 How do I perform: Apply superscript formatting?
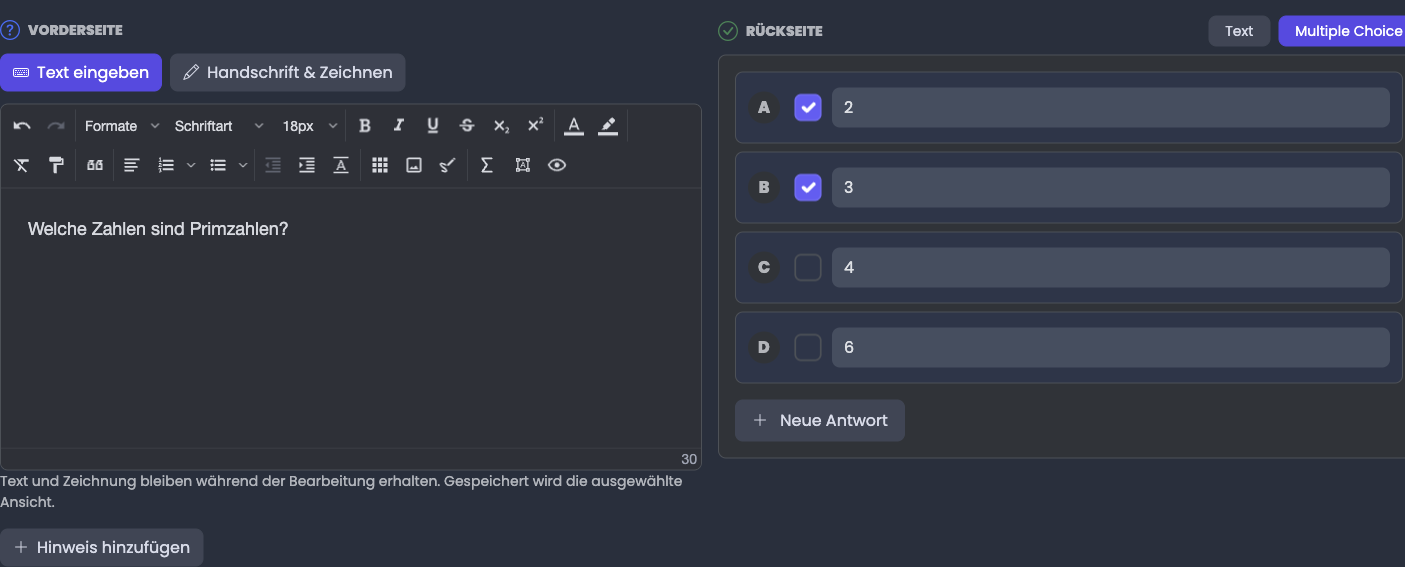[535, 126]
